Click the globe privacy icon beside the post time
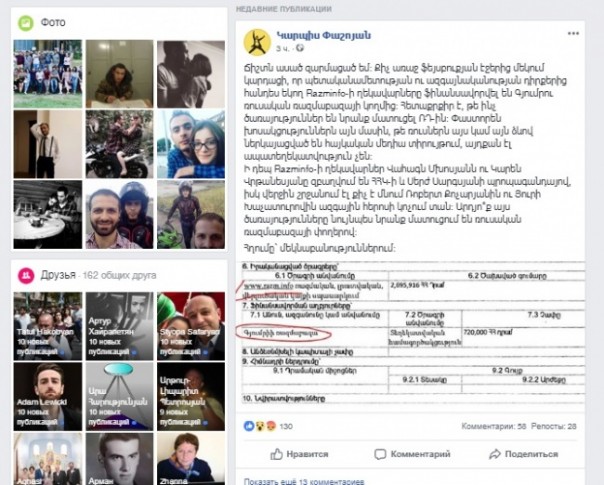The height and width of the screenshot is (485, 604). click(x=300, y=48)
